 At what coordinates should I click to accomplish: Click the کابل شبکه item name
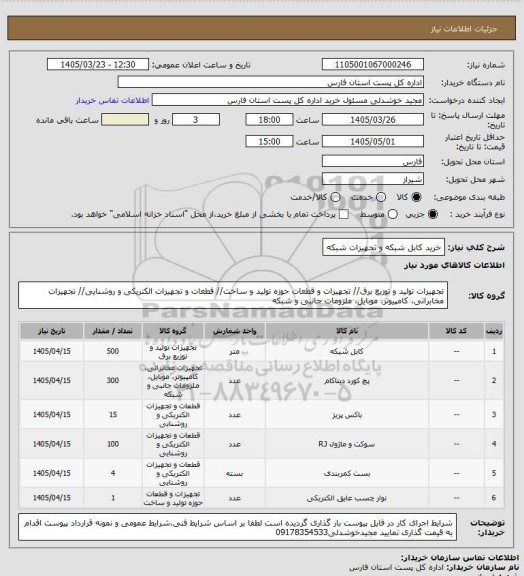pyautogui.click(x=347, y=352)
